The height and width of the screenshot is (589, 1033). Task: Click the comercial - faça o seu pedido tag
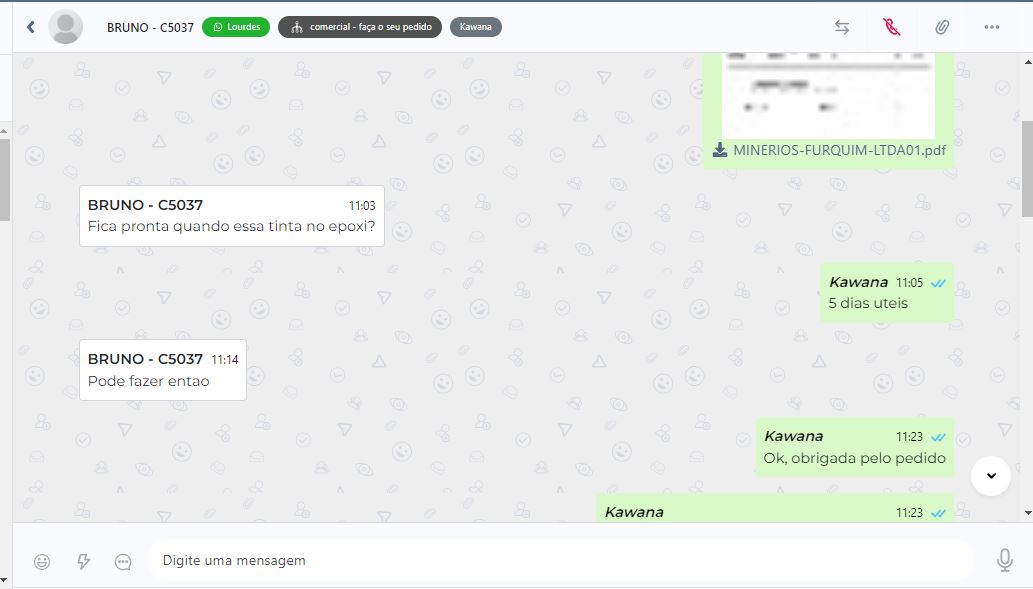(360, 27)
